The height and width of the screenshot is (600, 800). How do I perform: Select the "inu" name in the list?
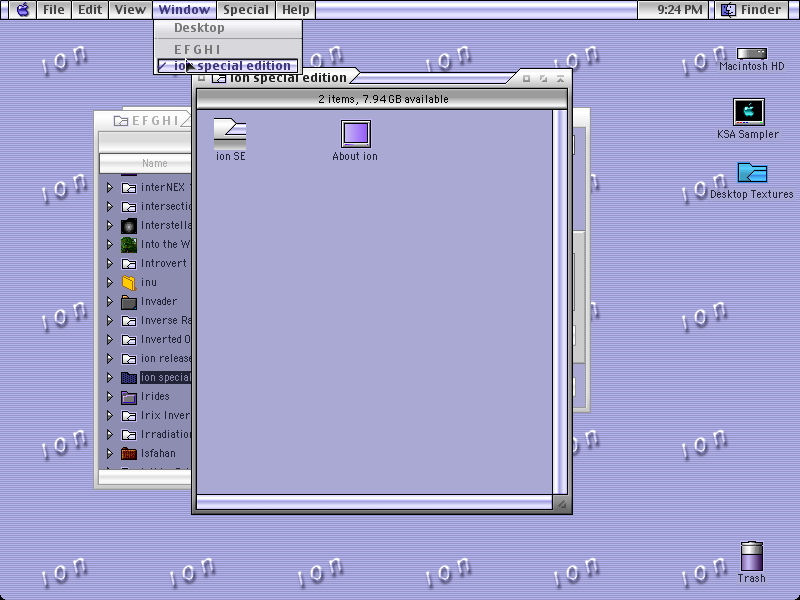click(x=148, y=283)
